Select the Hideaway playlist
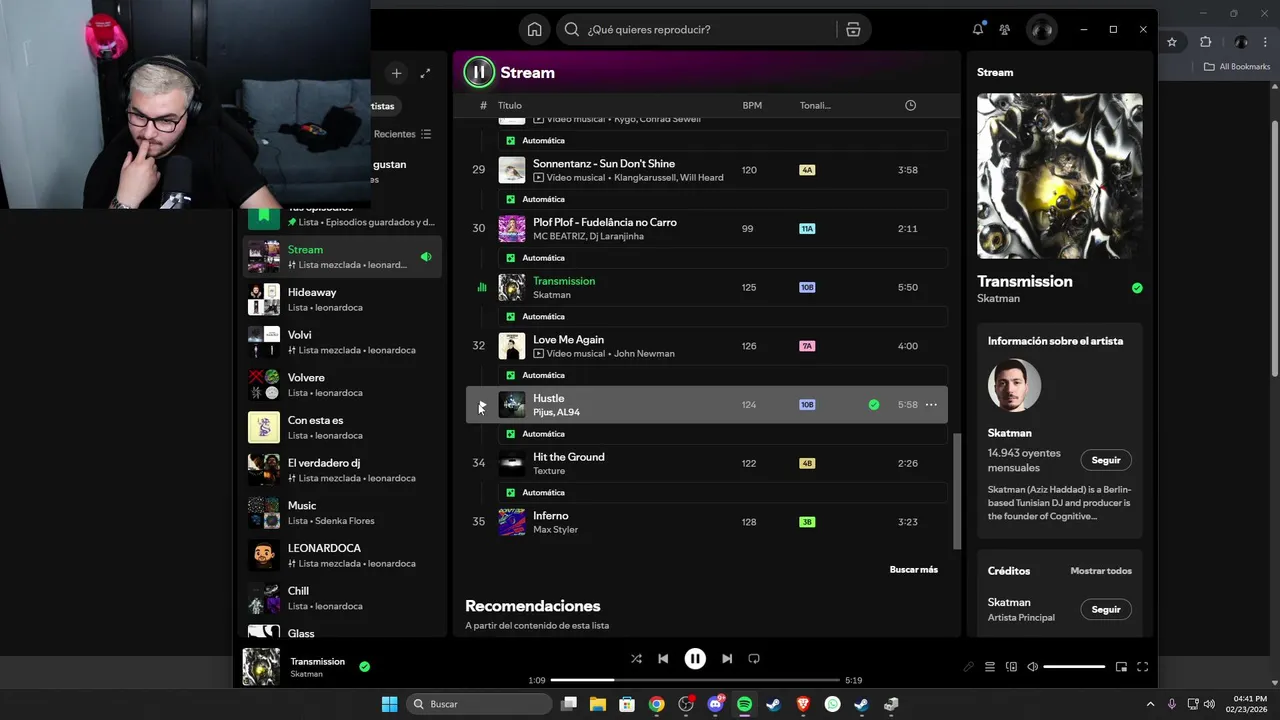 pyautogui.click(x=344, y=299)
